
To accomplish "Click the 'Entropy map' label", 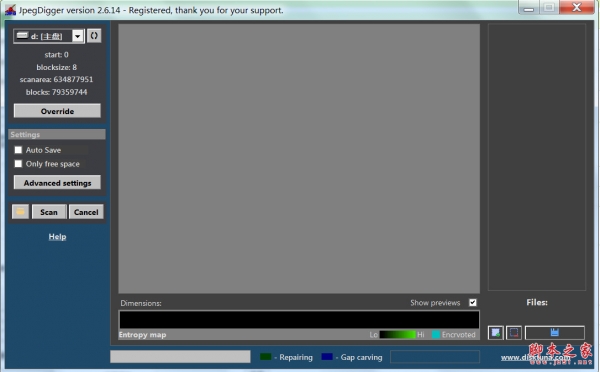I will (x=142, y=334).
